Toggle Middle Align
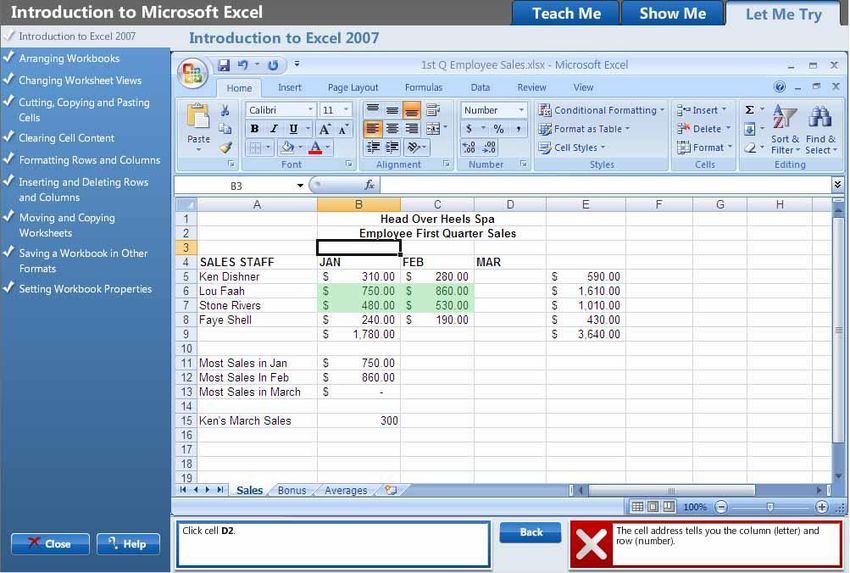The image size is (850, 573). coord(392,110)
